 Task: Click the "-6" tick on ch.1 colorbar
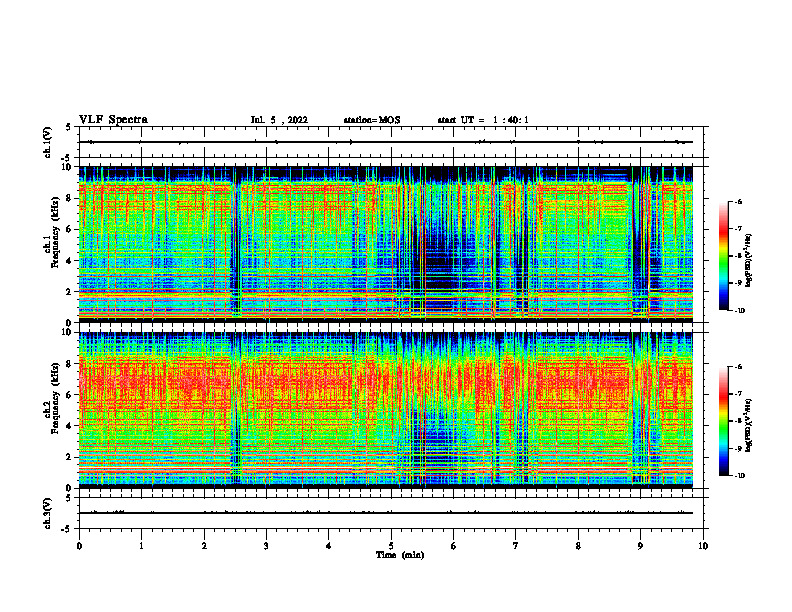[738, 201]
